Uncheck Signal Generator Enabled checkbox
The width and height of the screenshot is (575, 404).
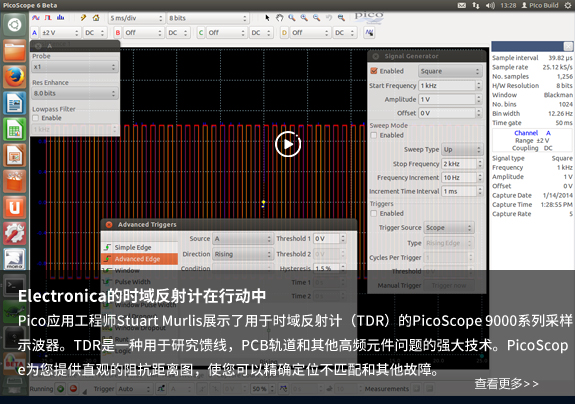click(x=374, y=71)
